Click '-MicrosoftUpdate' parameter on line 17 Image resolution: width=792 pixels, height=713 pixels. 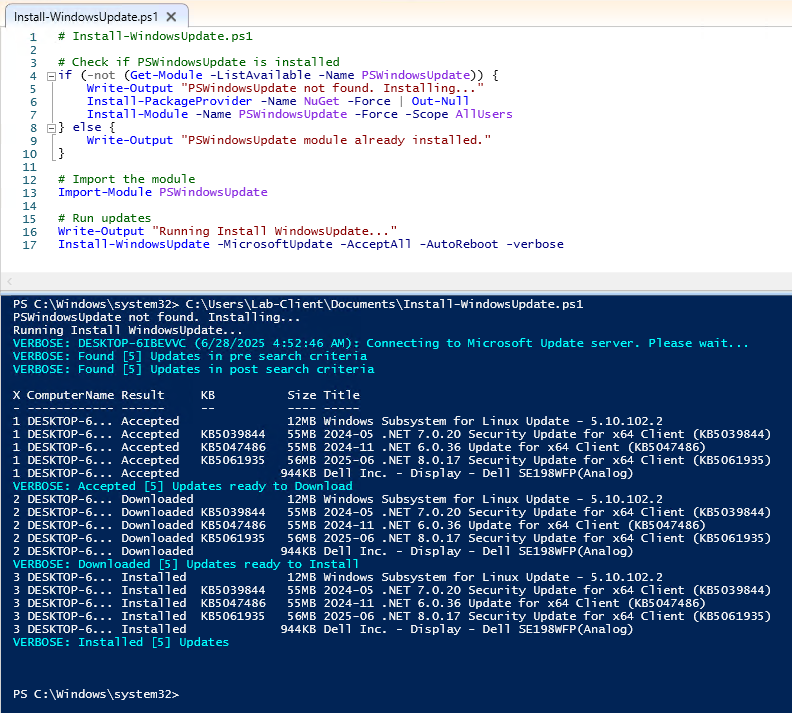click(x=275, y=244)
